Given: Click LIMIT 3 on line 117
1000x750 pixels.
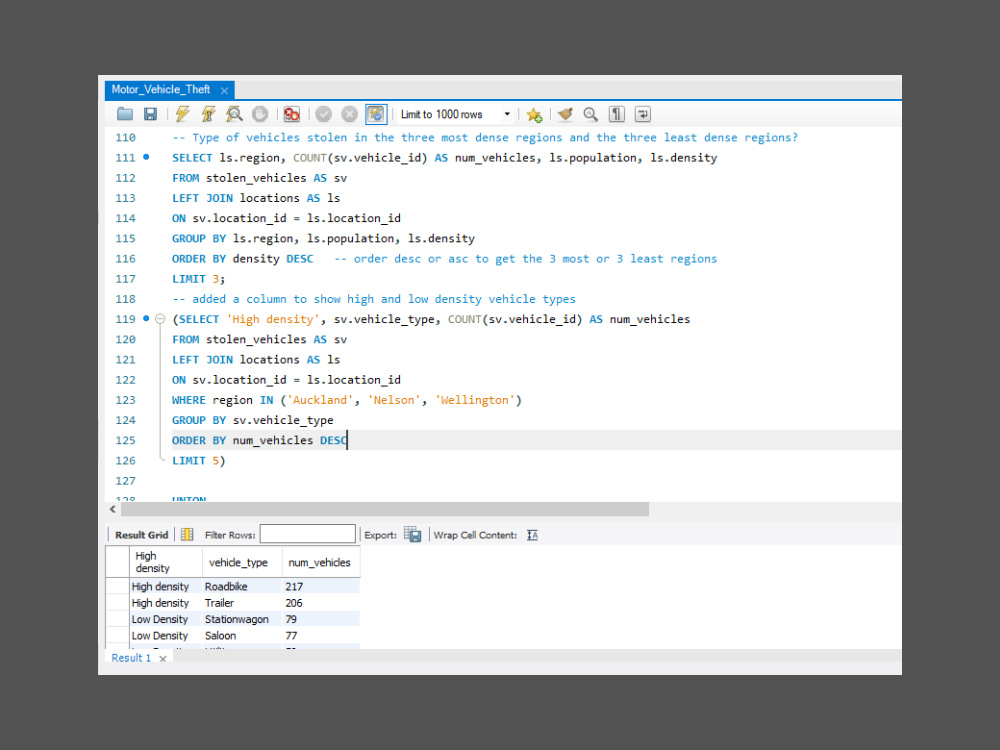Looking at the screenshot, I should click(x=198, y=279).
